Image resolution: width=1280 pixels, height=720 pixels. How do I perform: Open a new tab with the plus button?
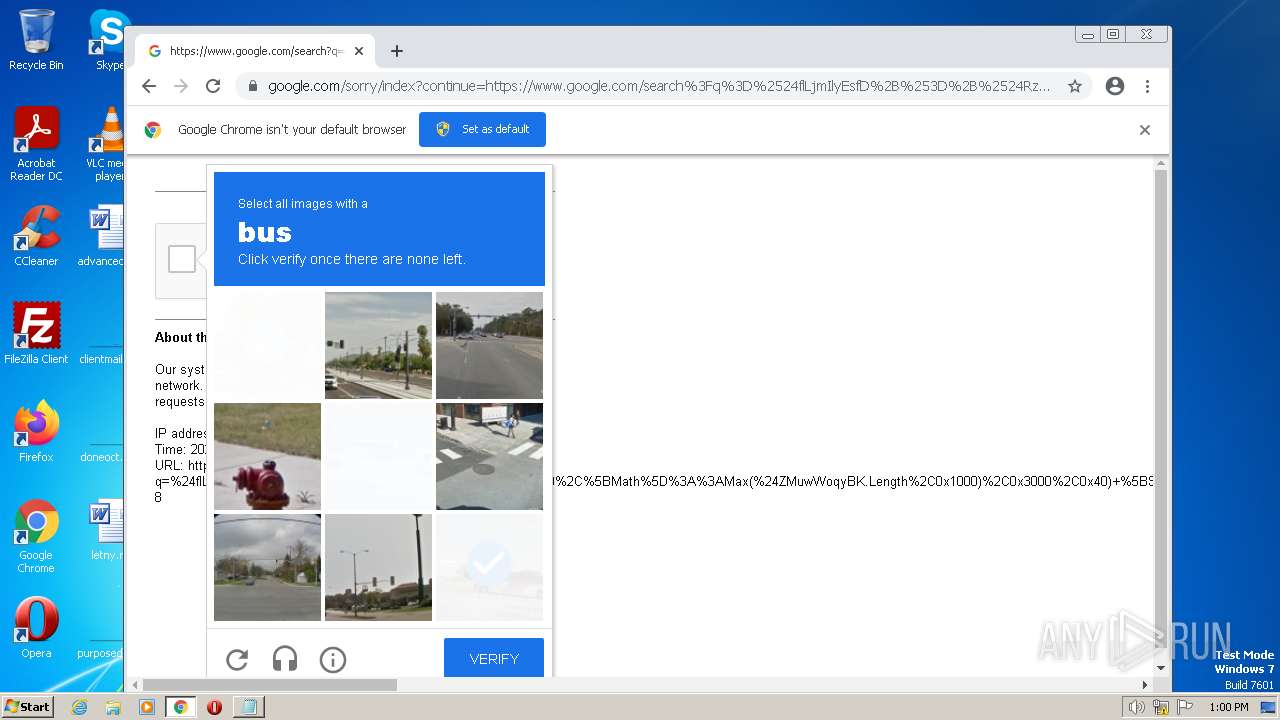coord(397,51)
